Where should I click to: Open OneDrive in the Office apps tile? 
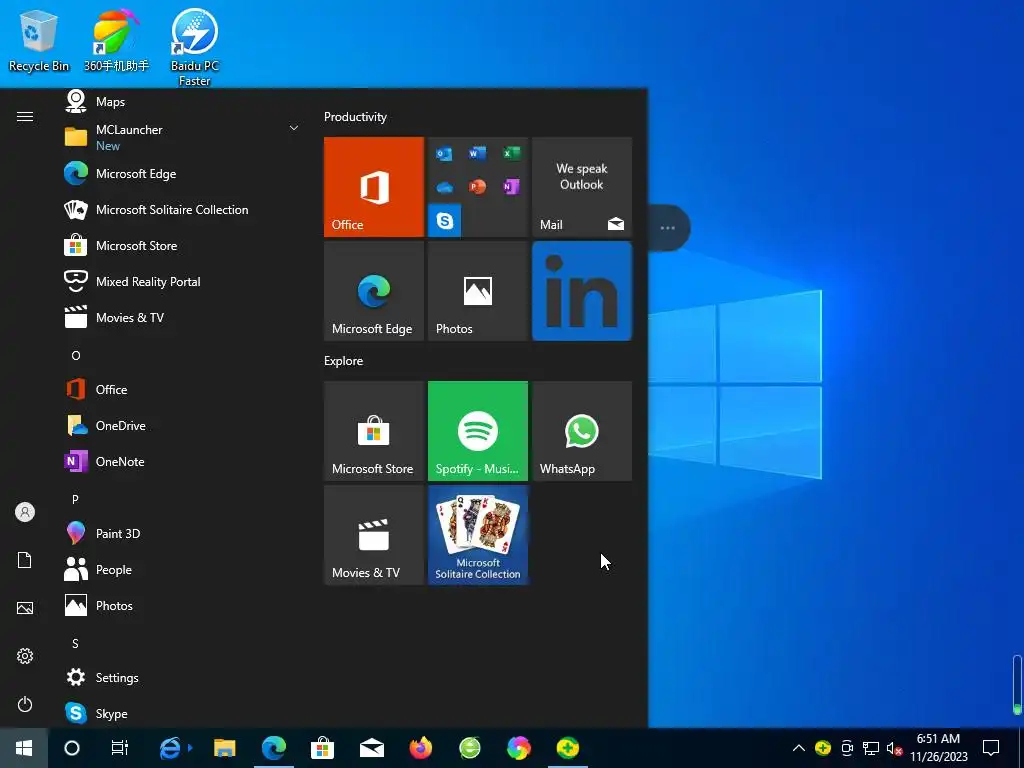pos(444,187)
